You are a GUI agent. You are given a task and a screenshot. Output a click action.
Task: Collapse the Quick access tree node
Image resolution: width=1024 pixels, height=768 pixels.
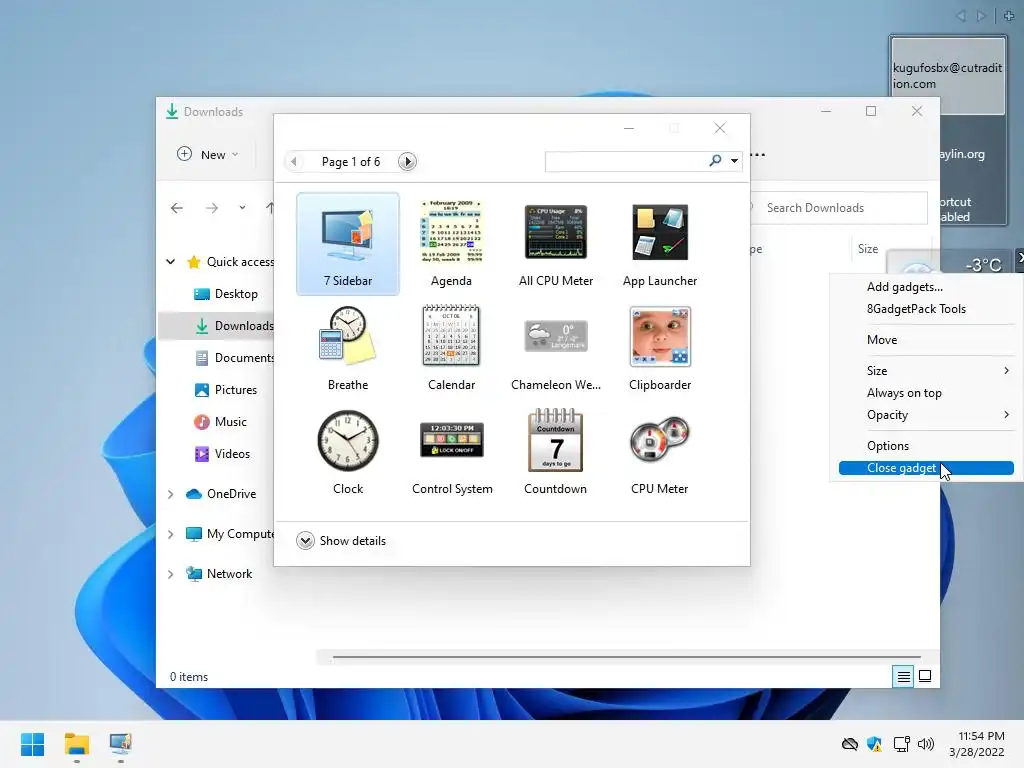(170, 262)
